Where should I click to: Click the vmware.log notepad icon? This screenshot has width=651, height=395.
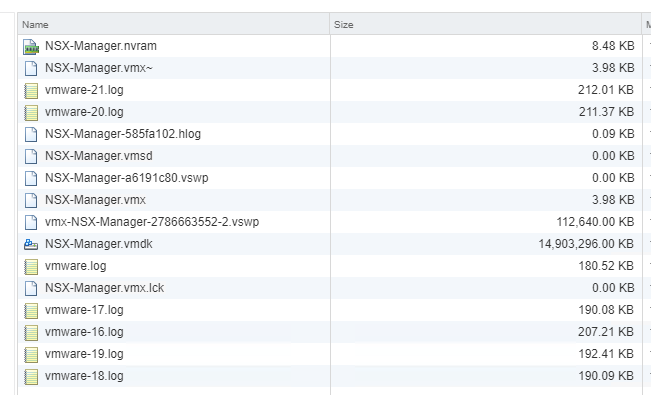coord(31,267)
